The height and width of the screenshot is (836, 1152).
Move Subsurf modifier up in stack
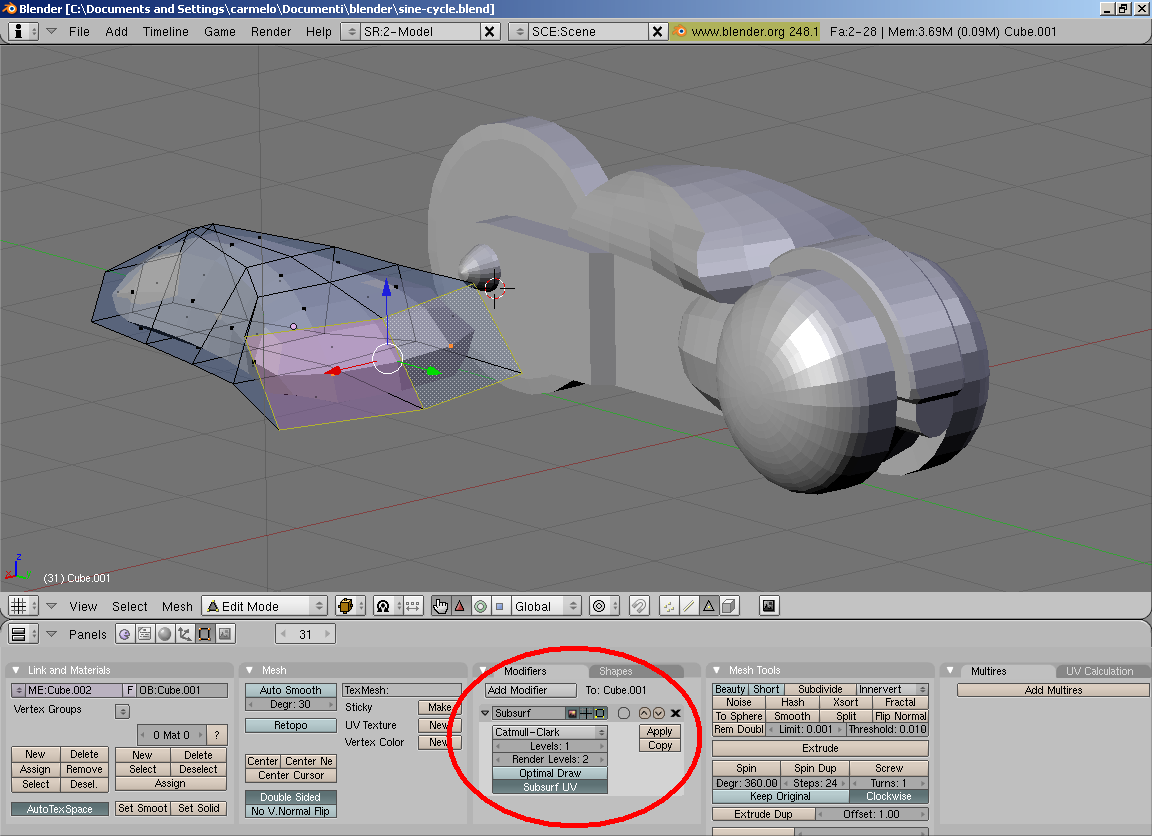644,713
